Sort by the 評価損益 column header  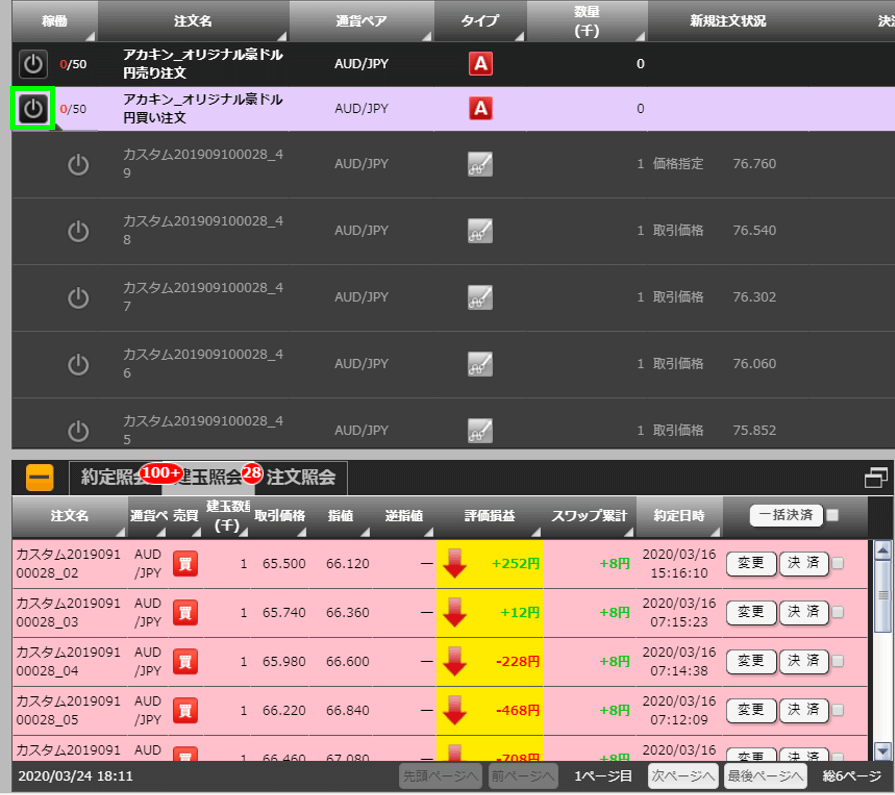point(490,516)
